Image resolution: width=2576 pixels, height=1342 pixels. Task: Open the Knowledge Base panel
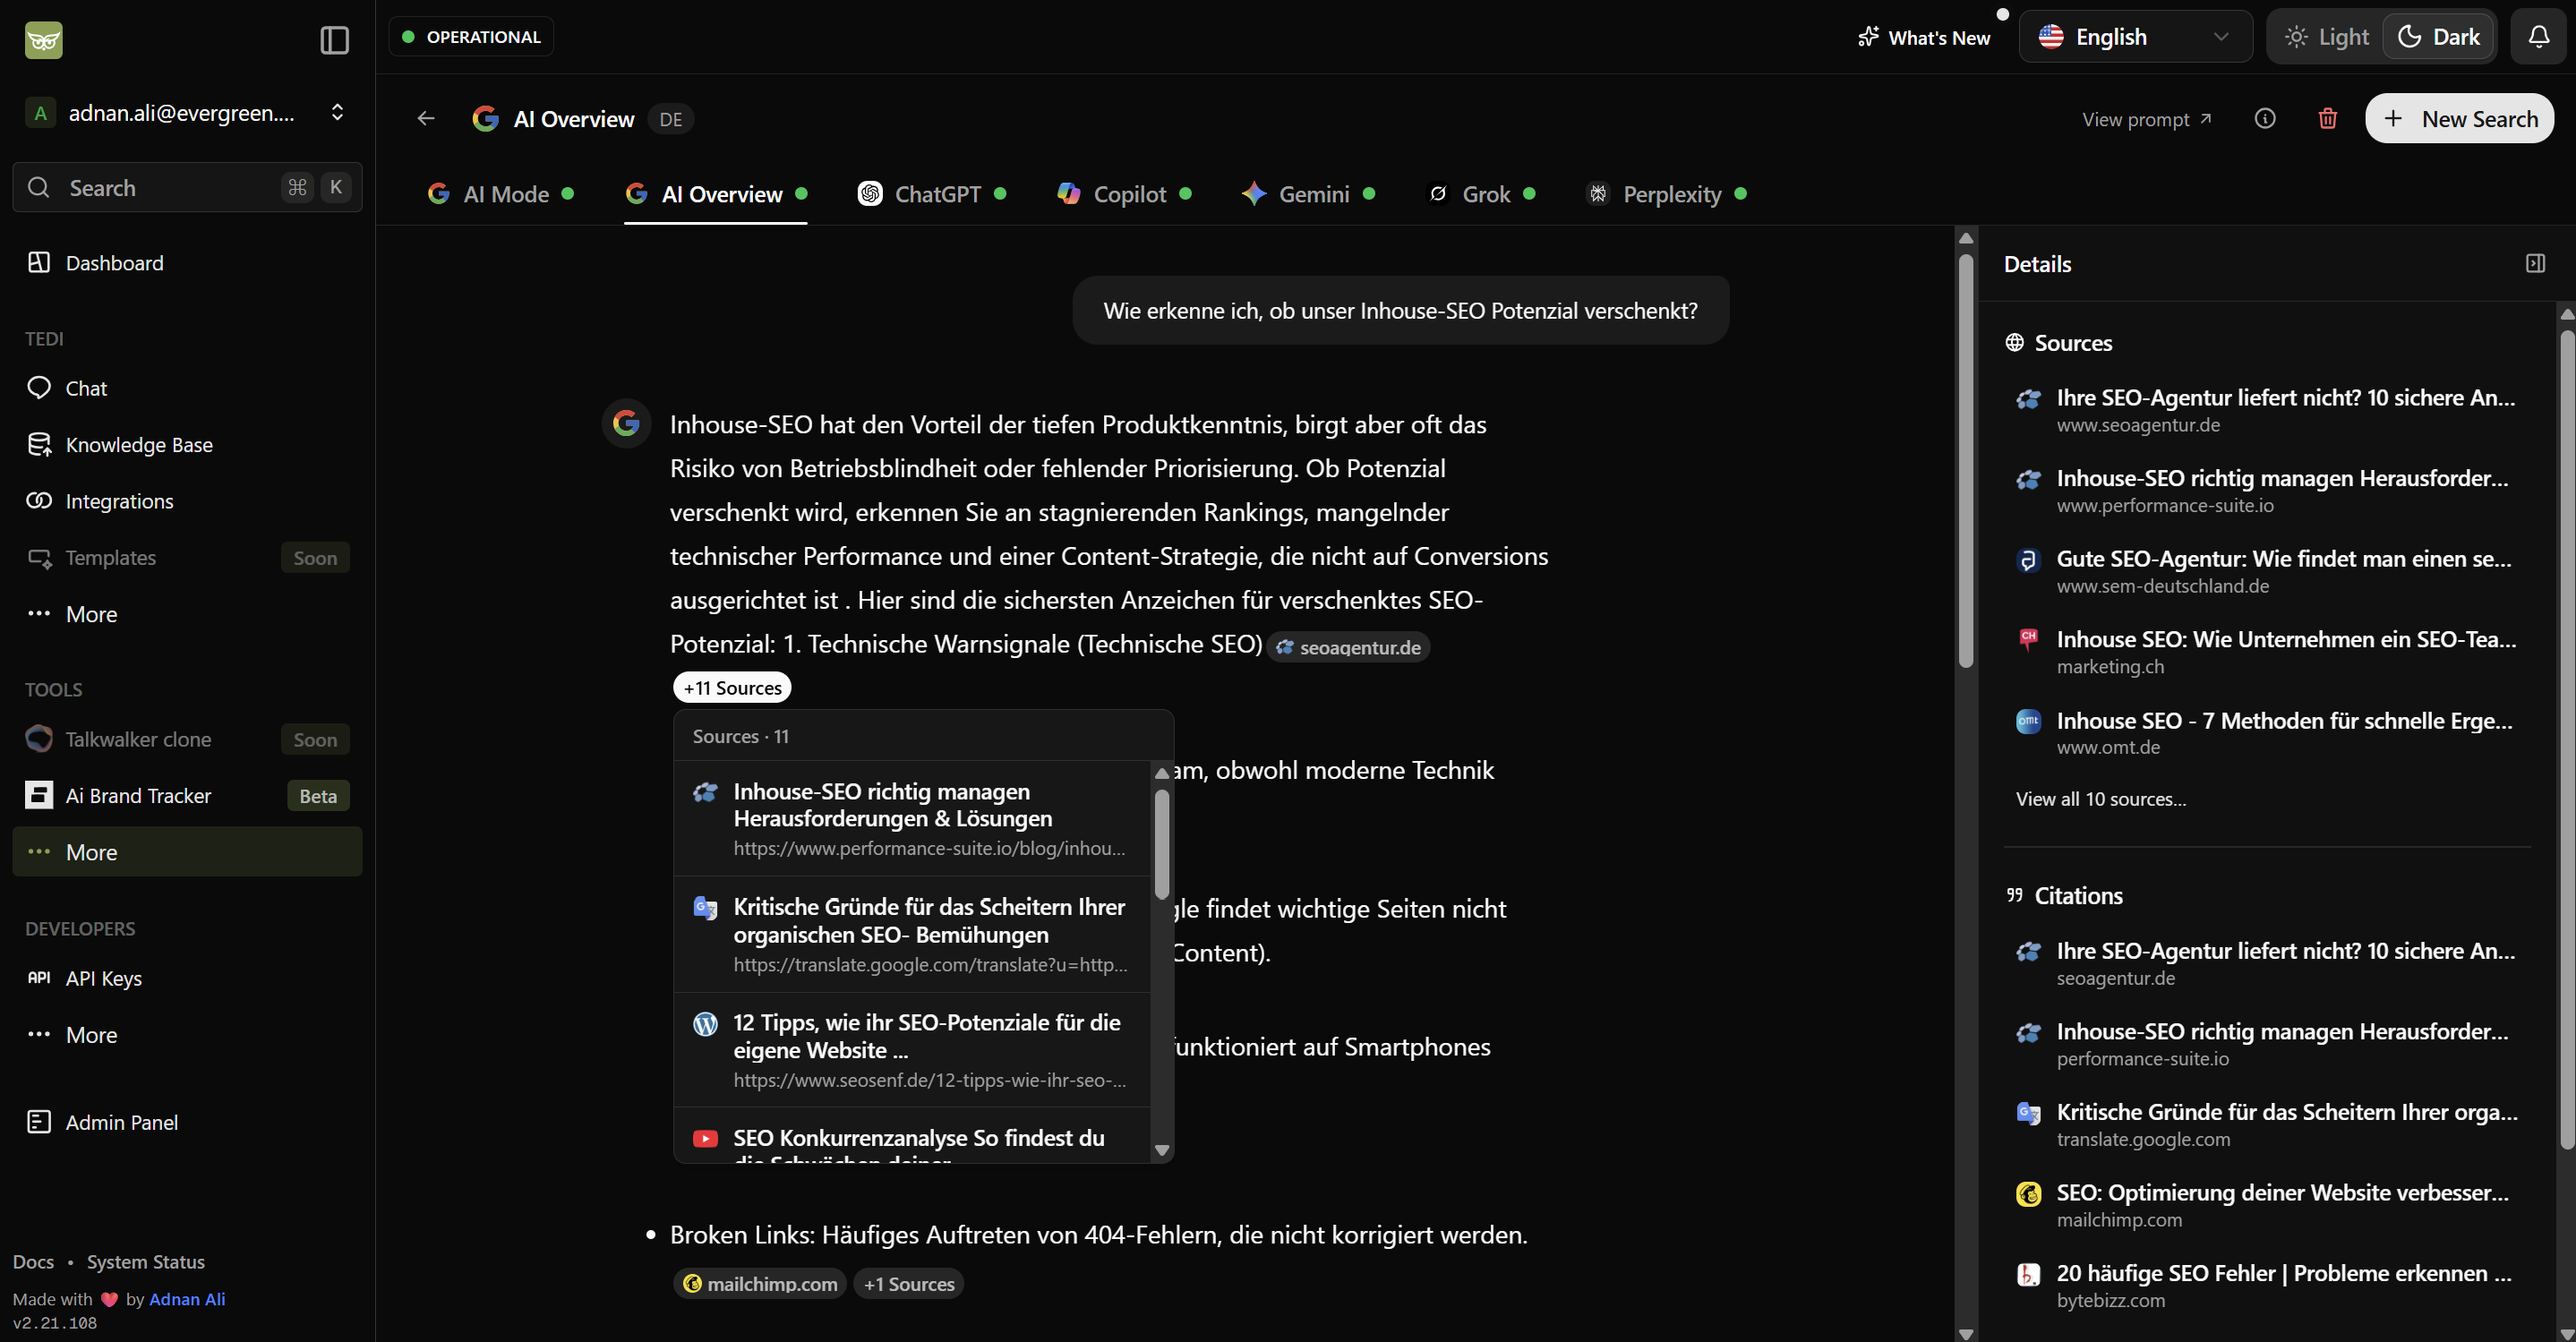[x=139, y=444]
